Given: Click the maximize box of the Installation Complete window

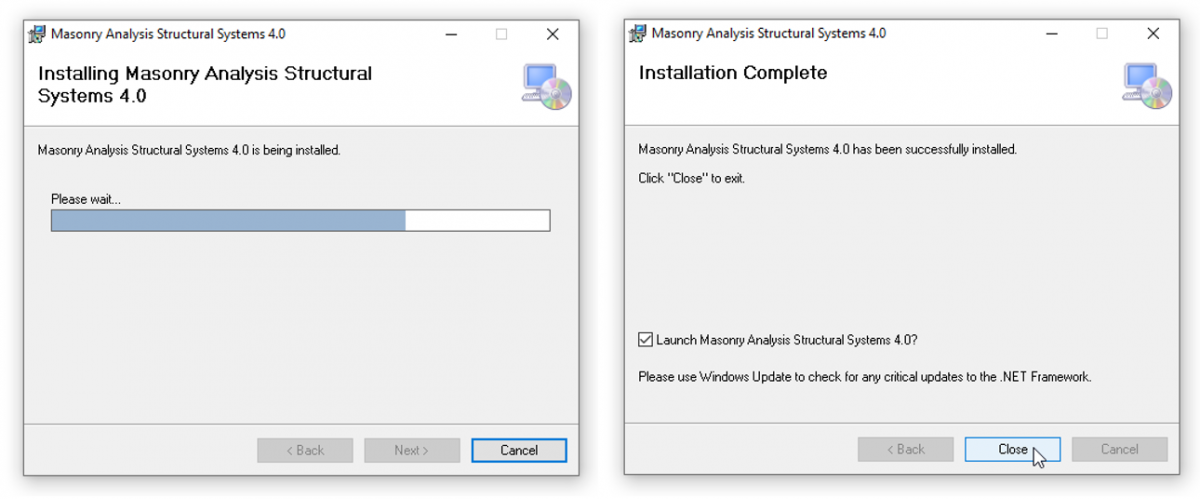Looking at the screenshot, I should (1102, 33).
